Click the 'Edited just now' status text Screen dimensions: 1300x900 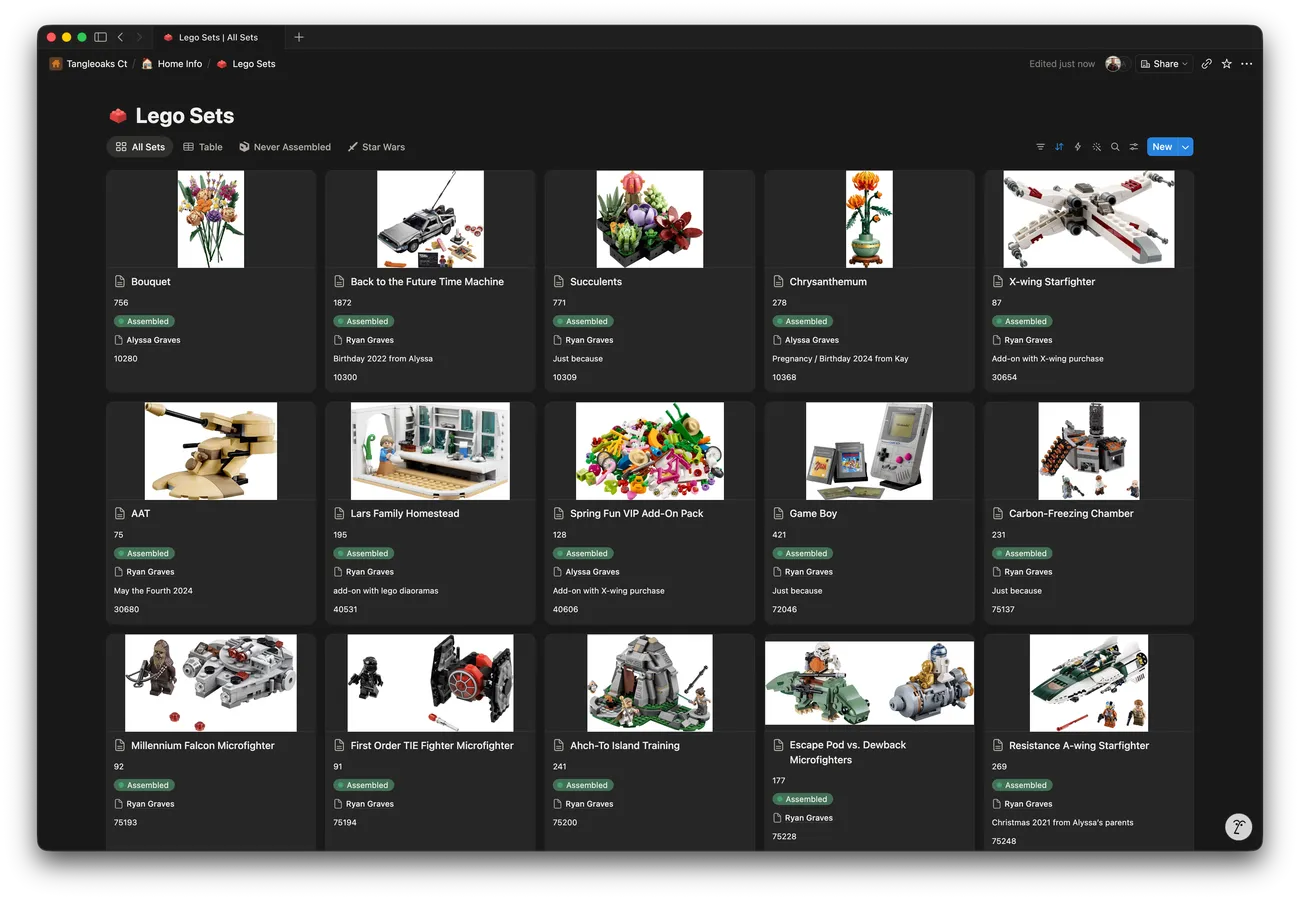tap(1062, 64)
